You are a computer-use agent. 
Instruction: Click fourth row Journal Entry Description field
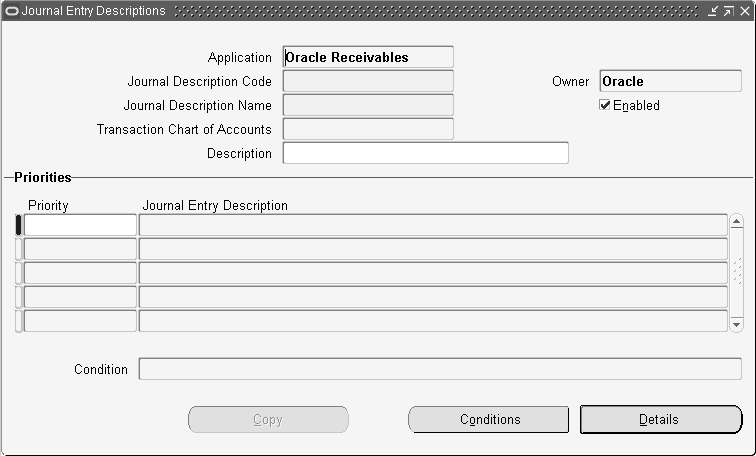tap(433, 297)
